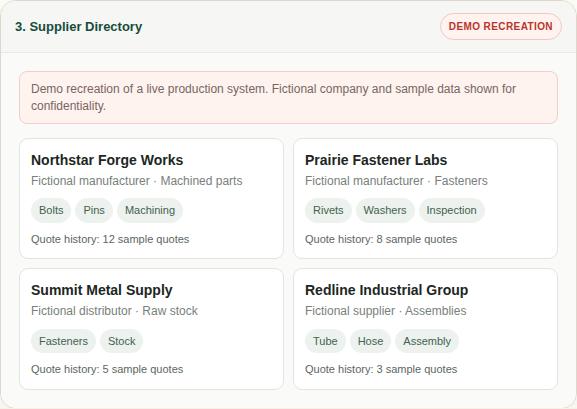Click 'Quote history: 8 sample quotes'
This screenshot has height=409, width=577.
click(381, 239)
